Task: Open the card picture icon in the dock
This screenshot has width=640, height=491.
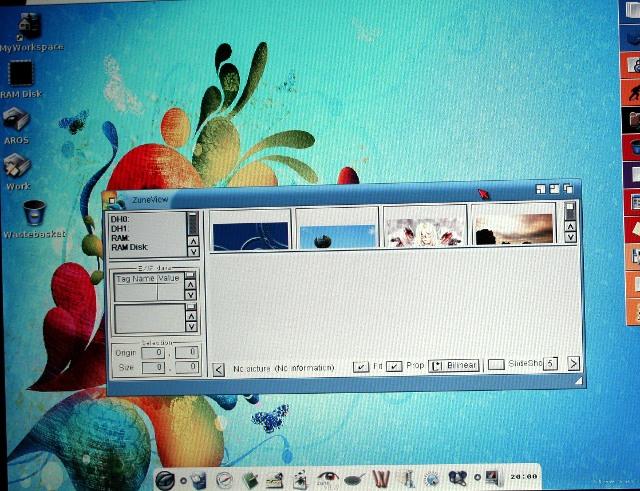Action: 274,480
